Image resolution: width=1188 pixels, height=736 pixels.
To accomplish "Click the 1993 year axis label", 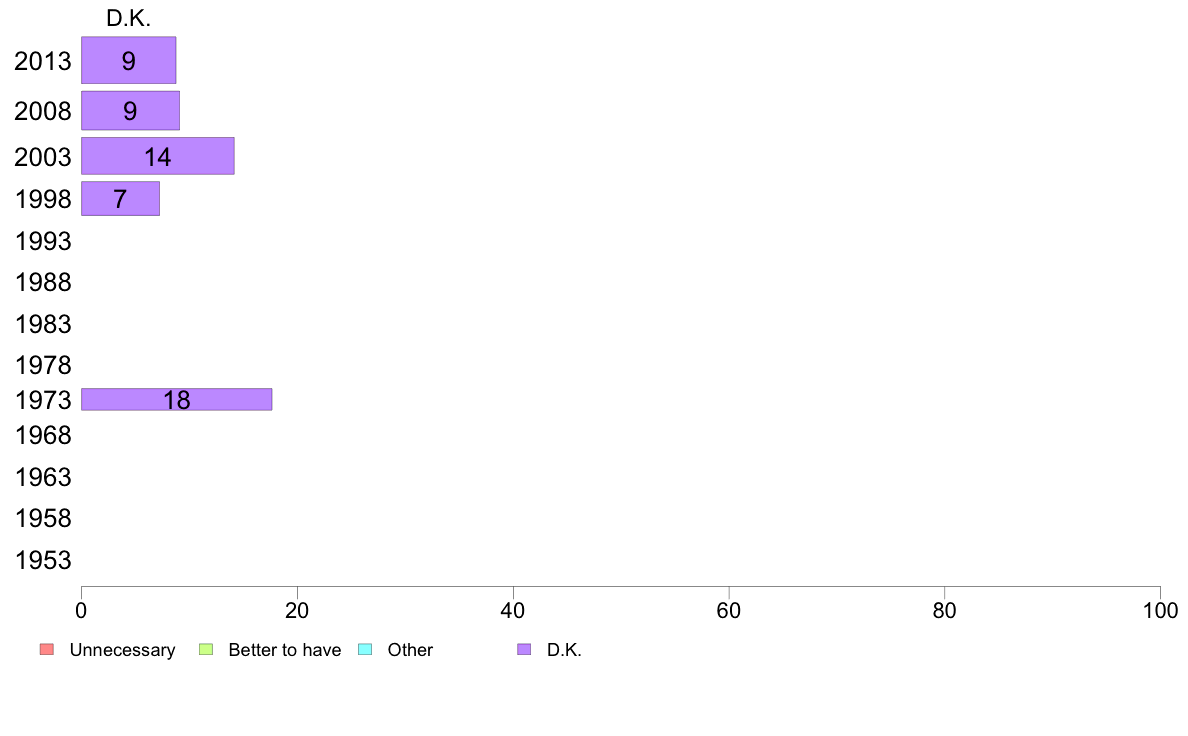I will coord(43,241).
